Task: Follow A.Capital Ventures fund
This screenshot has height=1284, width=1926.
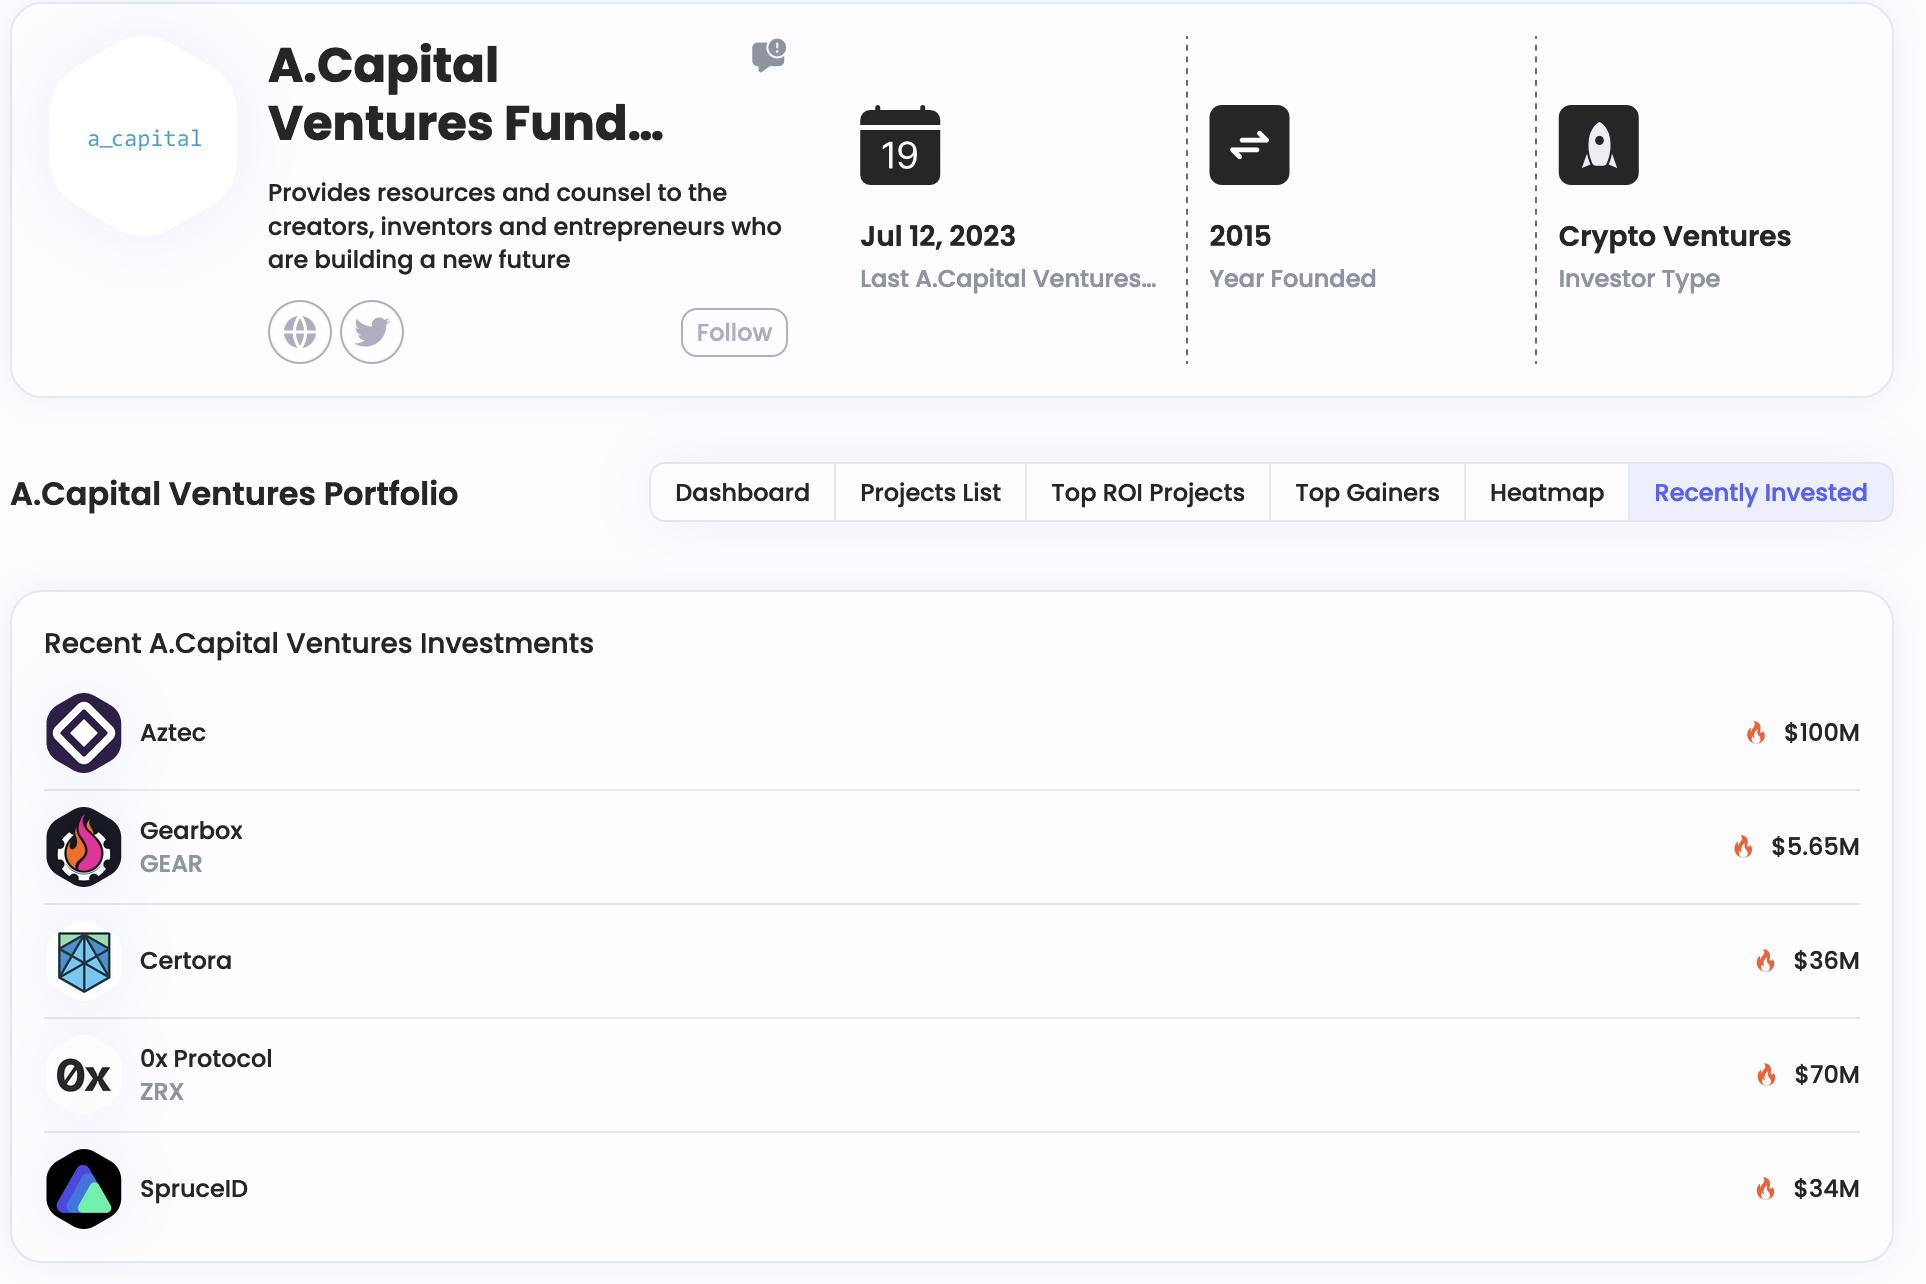Action: pyautogui.click(x=734, y=332)
